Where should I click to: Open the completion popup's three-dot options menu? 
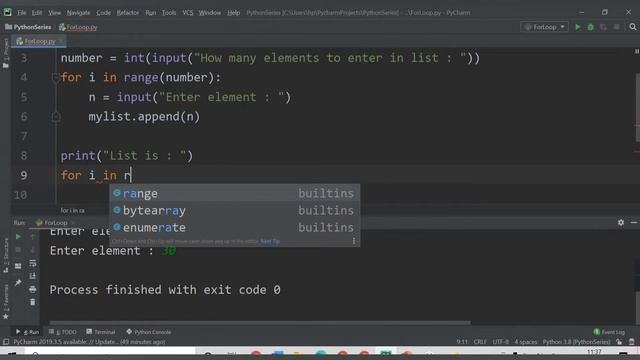pyautogui.click(x=354, y=241)
